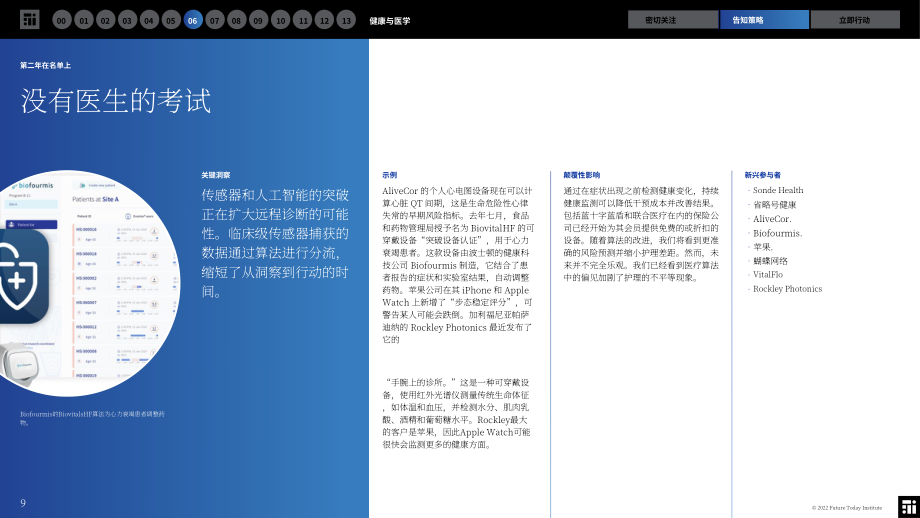Screen dimensions: 920x518
Task: Click the 苹果. list entry
Action: [763, 247]
